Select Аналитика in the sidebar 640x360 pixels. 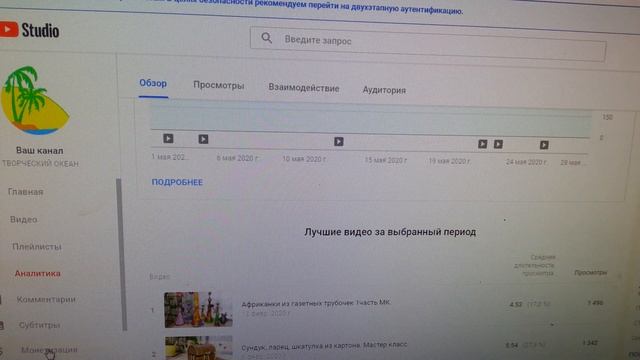[x=38, y=273]
